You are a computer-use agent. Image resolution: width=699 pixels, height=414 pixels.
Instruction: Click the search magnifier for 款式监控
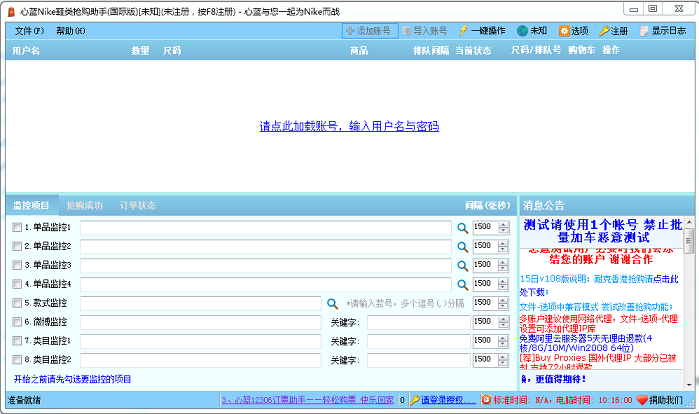(333, 303)
